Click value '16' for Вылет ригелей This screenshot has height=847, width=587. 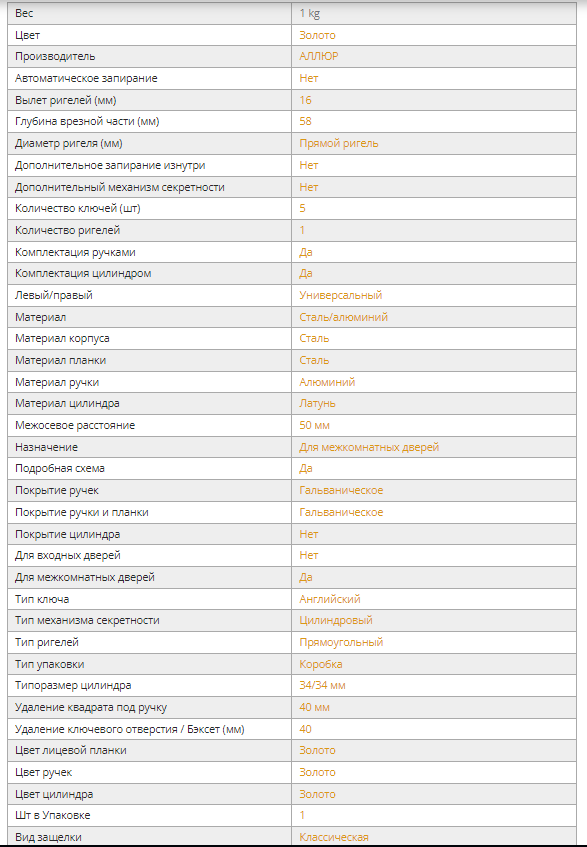[x=305, y=100]
